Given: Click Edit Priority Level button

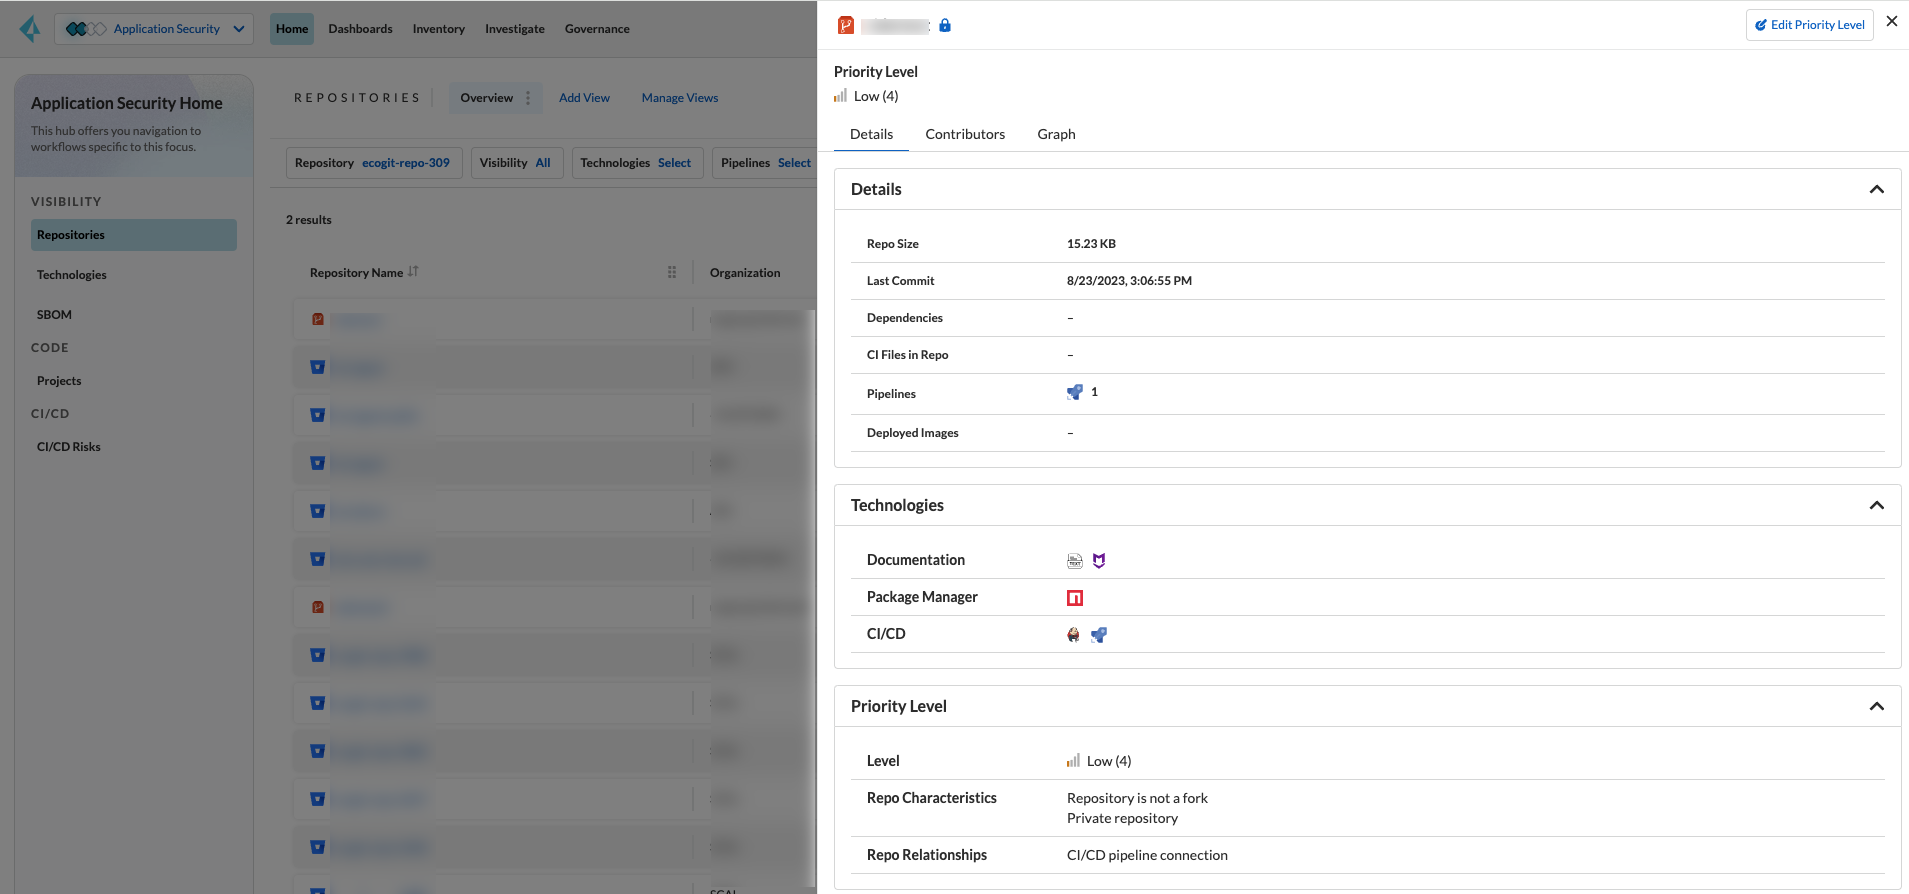Looking at the screenshot, I should click(x=1810, y=25).
